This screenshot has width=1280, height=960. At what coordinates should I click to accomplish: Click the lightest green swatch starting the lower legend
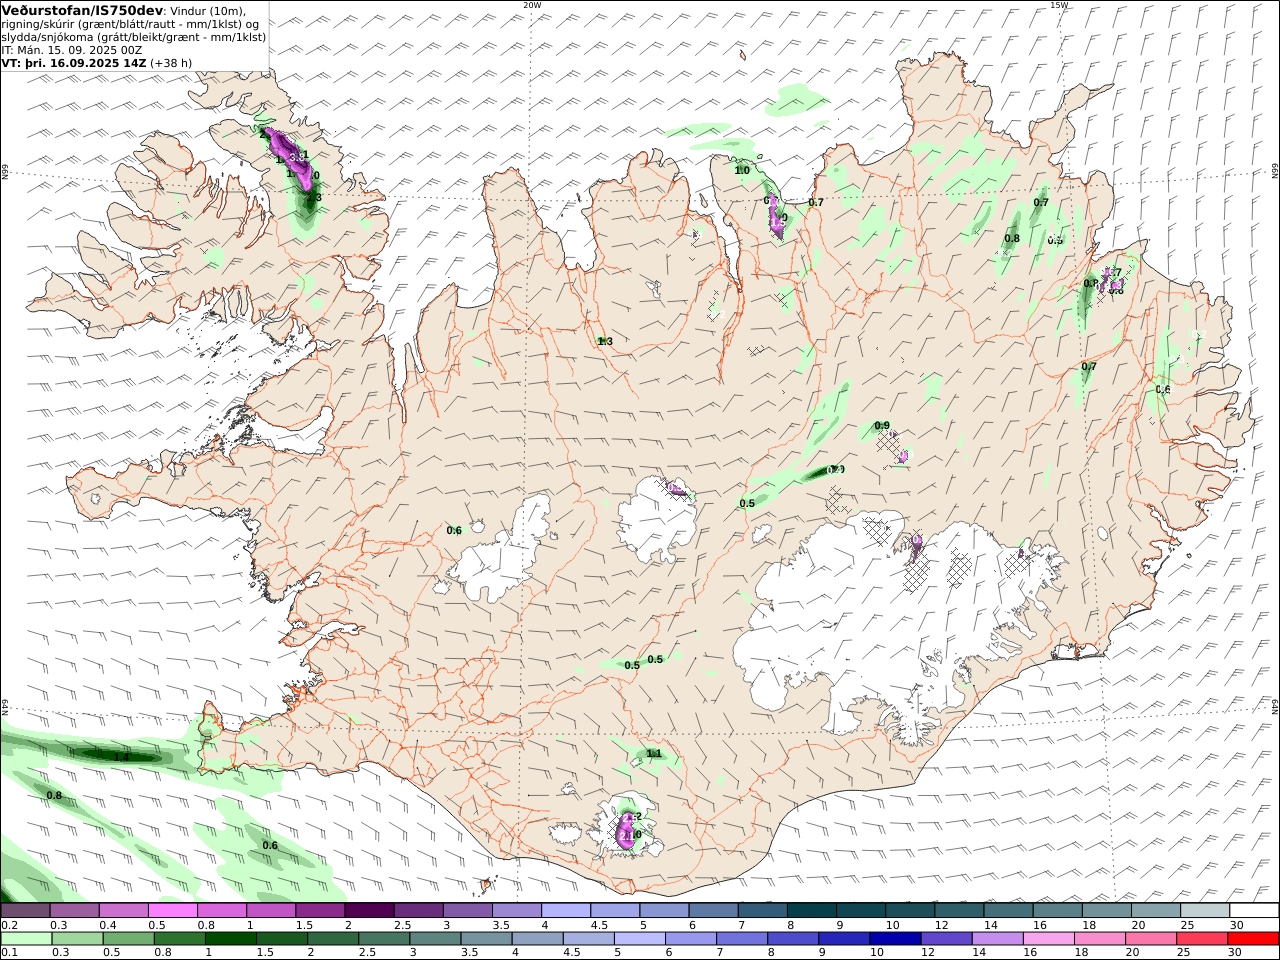click(x=26, y=939)
